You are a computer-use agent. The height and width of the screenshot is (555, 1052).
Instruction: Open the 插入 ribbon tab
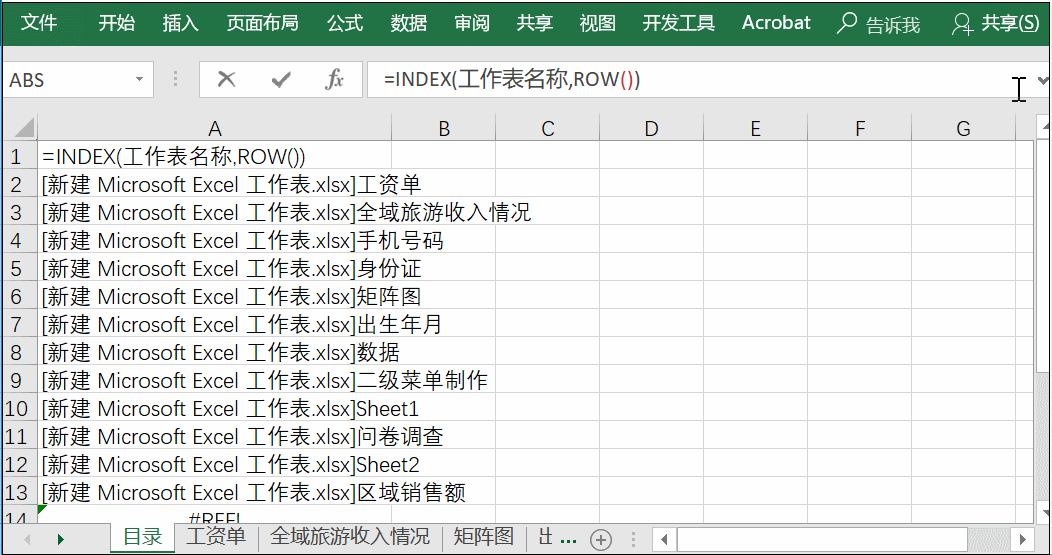[x=180, y=23]
